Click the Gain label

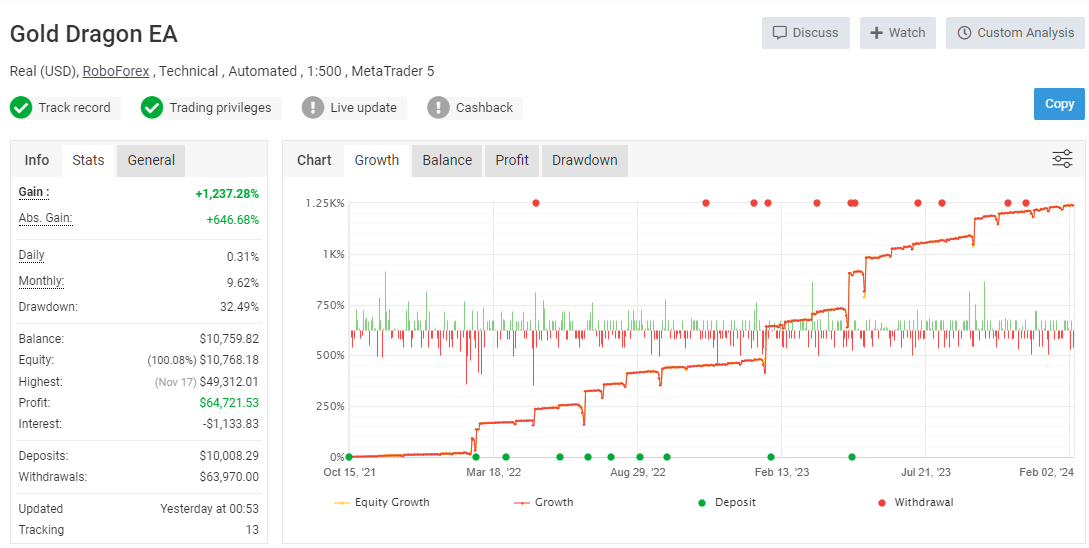pyautogui.click(x=34, y=192)
